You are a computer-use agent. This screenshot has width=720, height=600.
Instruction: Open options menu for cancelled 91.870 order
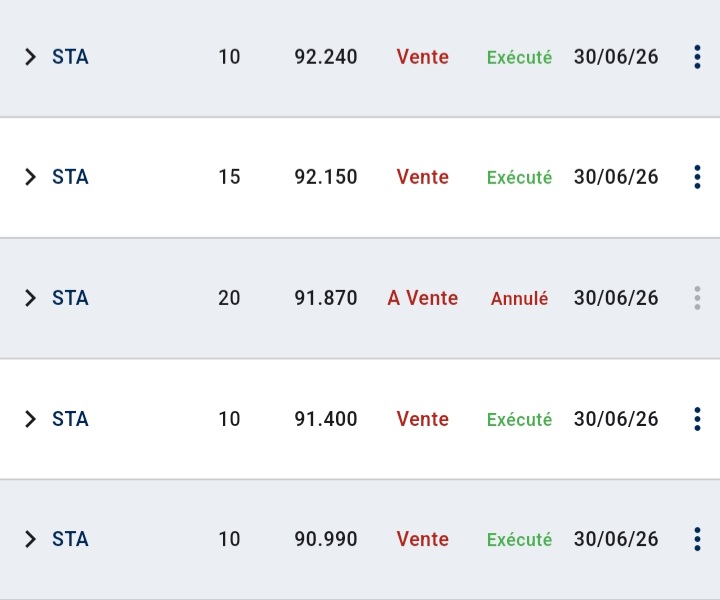697,298
